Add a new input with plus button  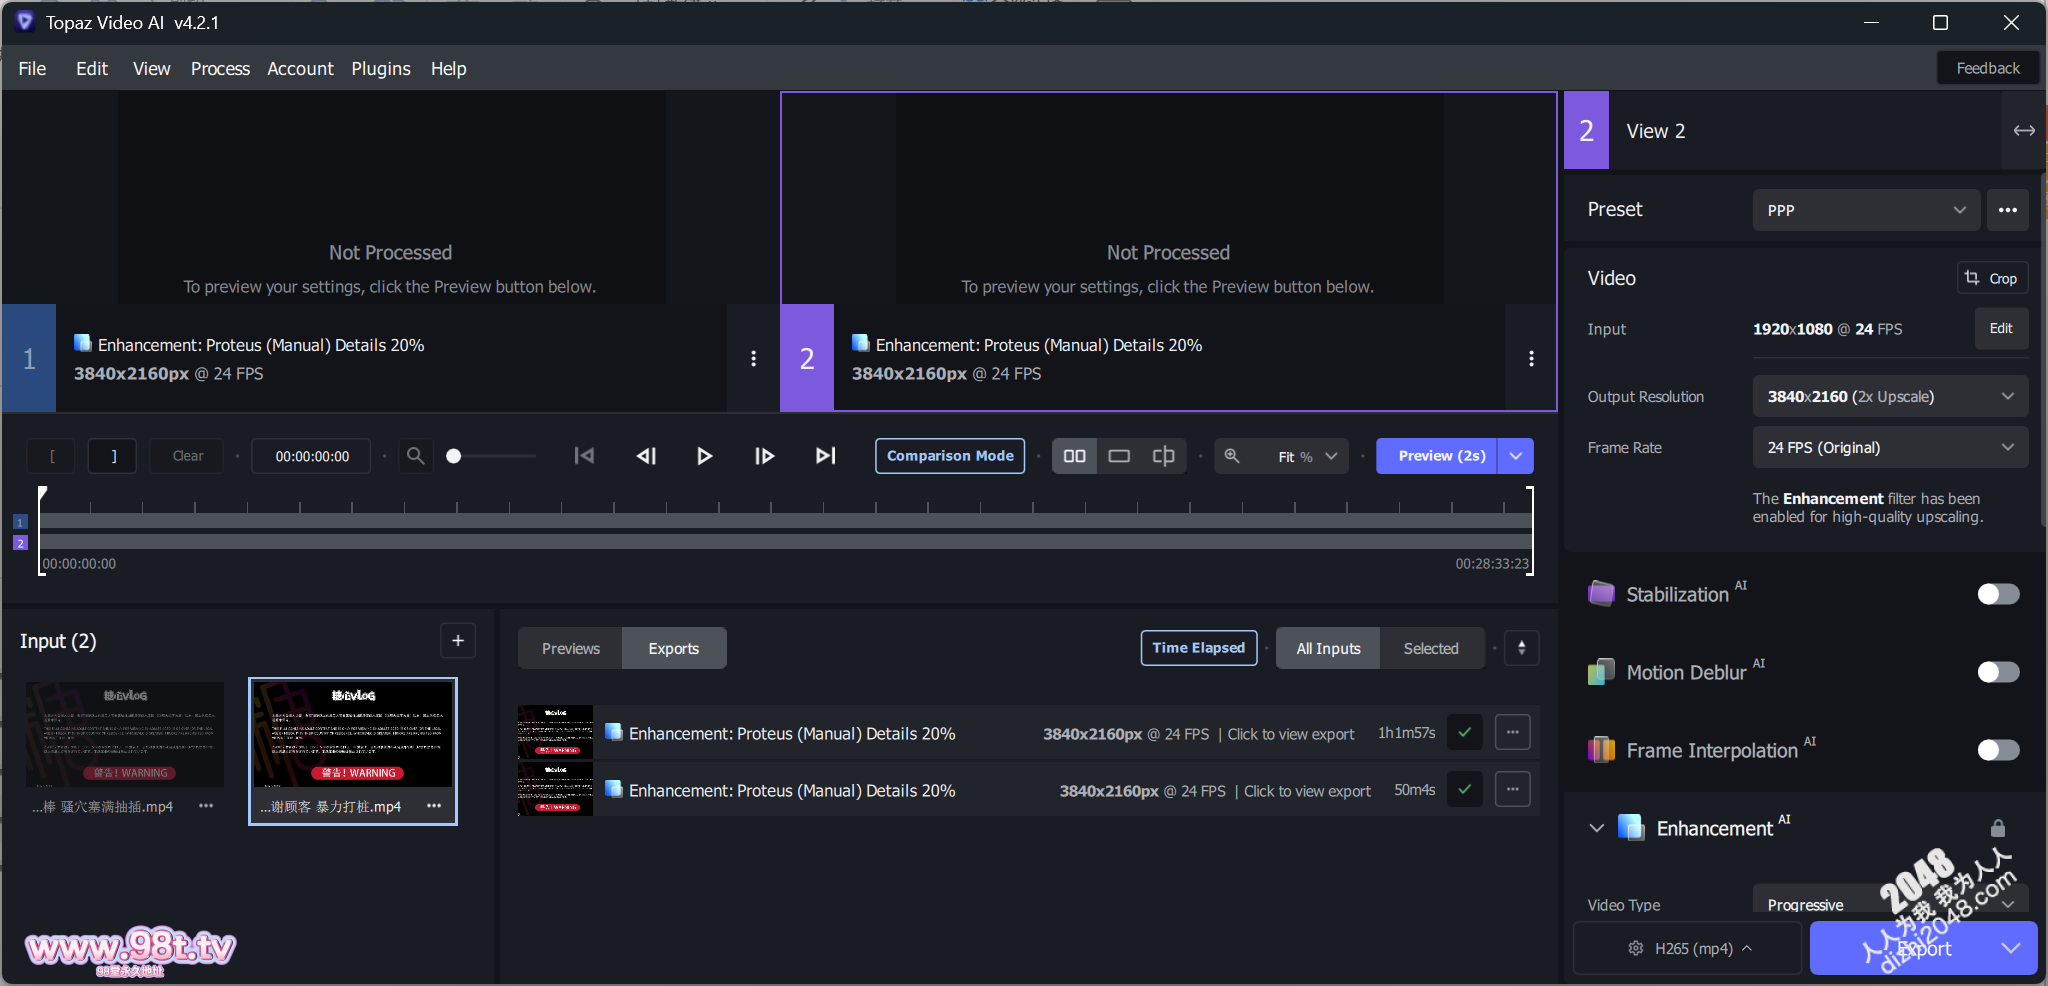point(458,641)
